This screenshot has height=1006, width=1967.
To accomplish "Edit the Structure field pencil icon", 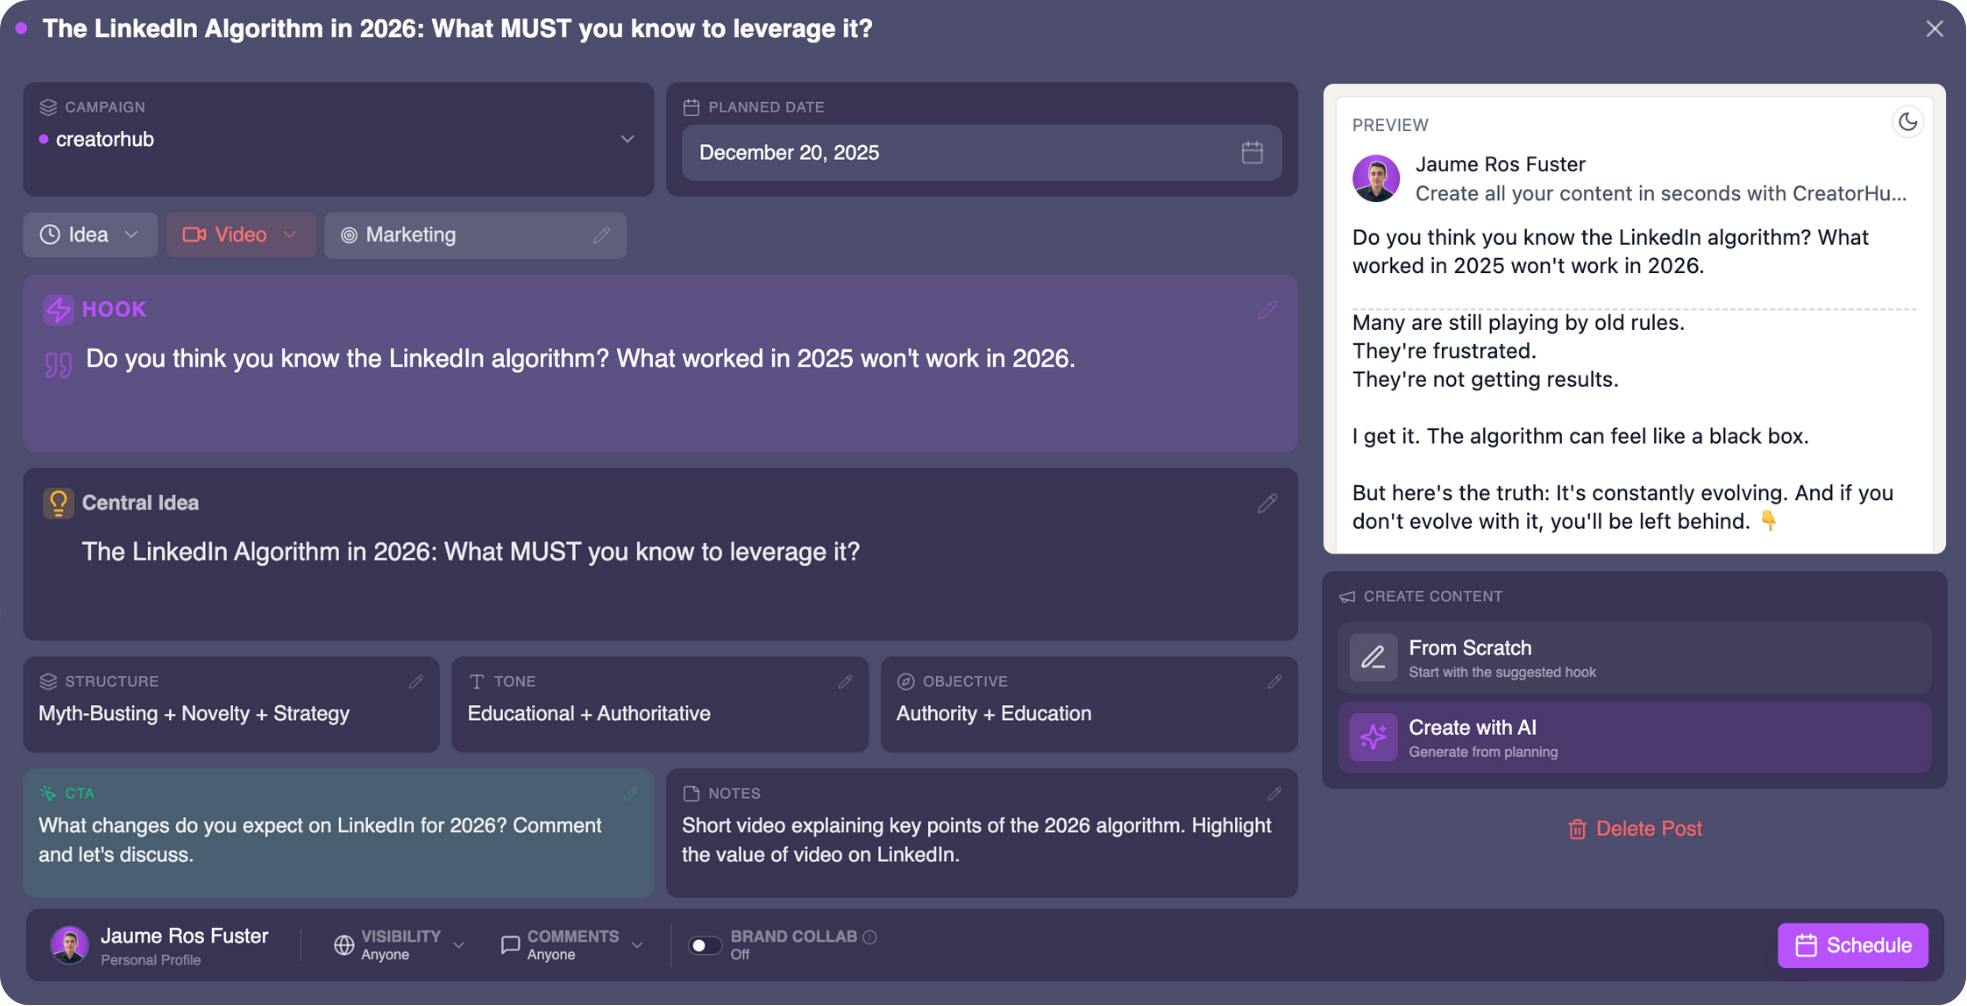I will (416, 682).
